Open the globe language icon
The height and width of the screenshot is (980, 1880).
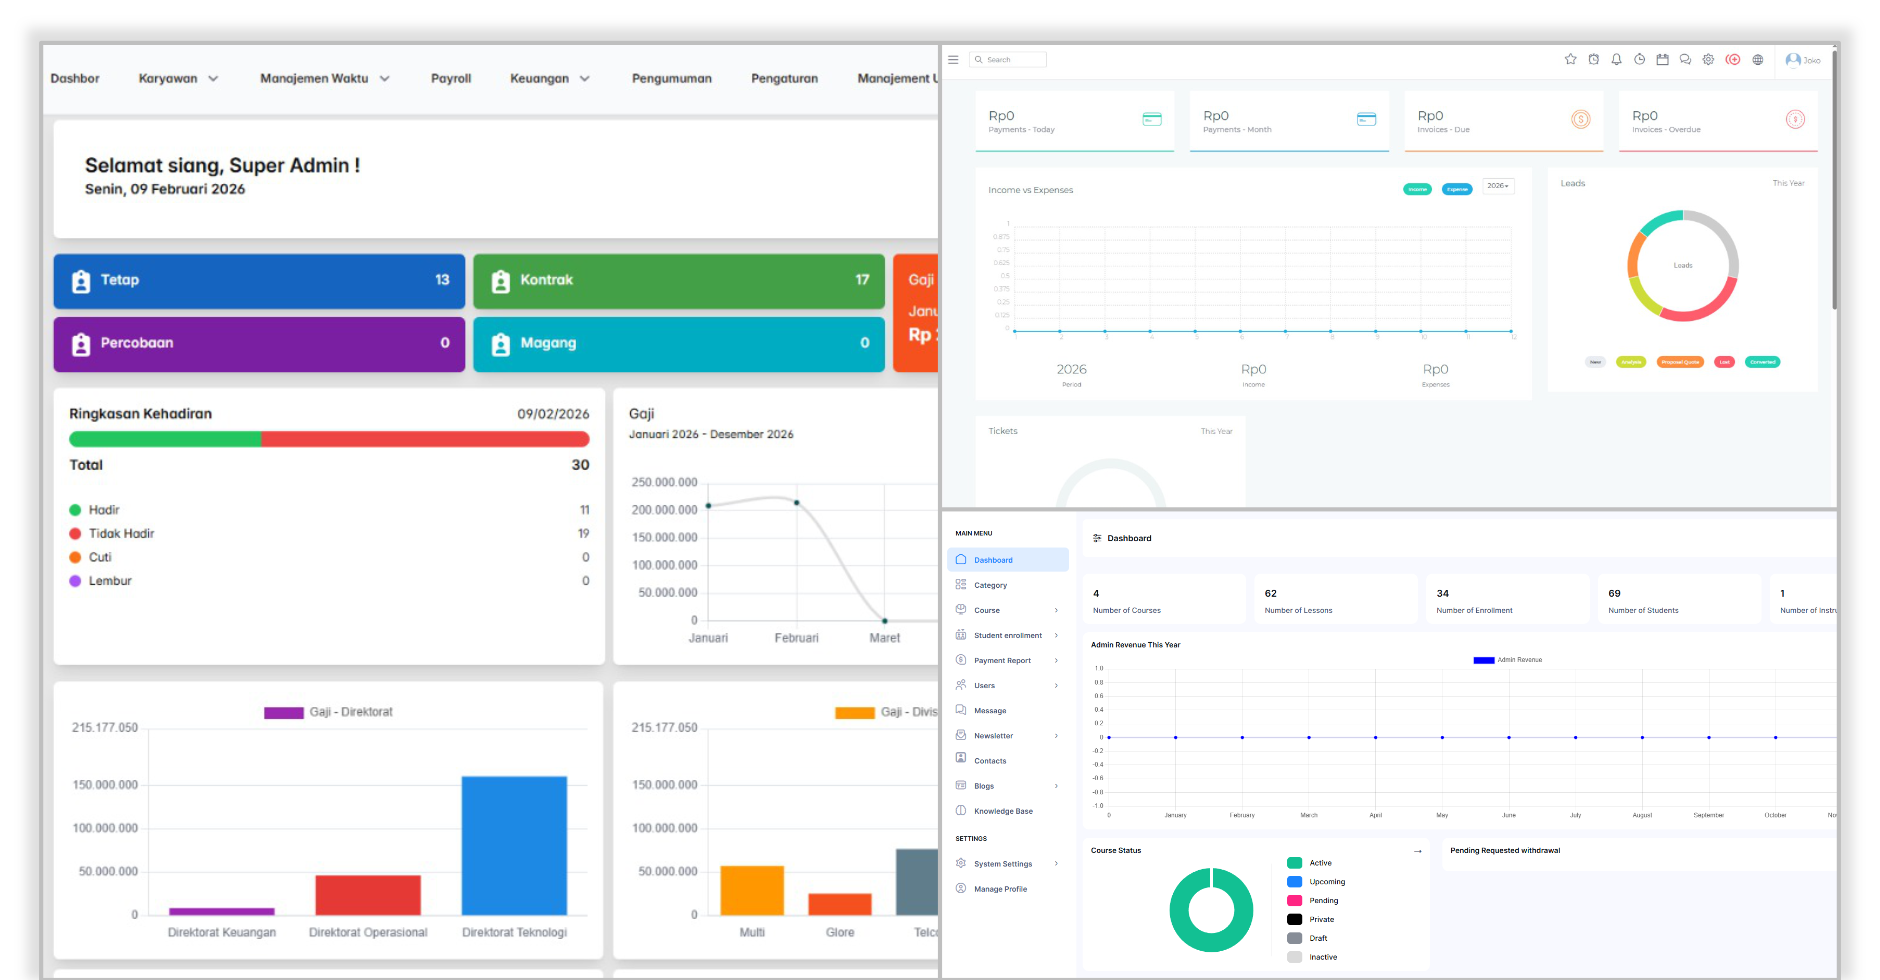tap(1757, 60)
